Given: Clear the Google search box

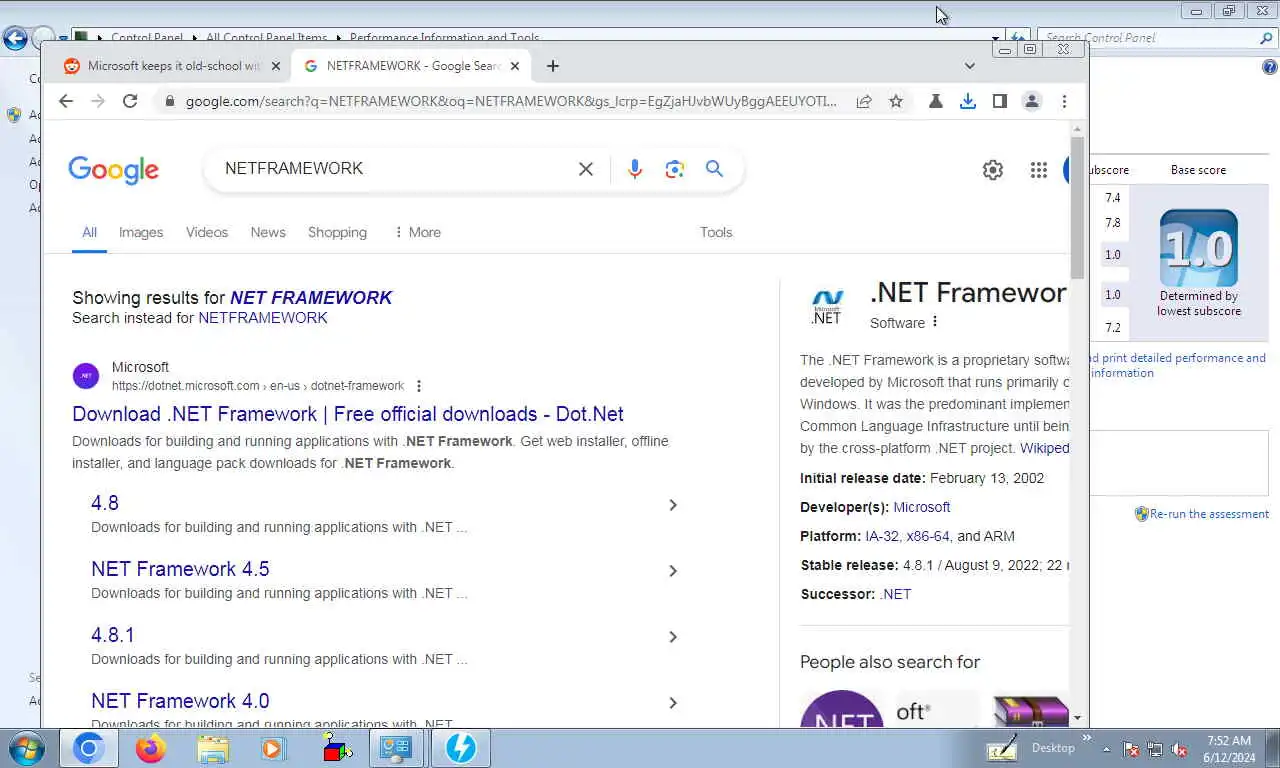Looking at the screenshot, I should [x=586, y=169].
